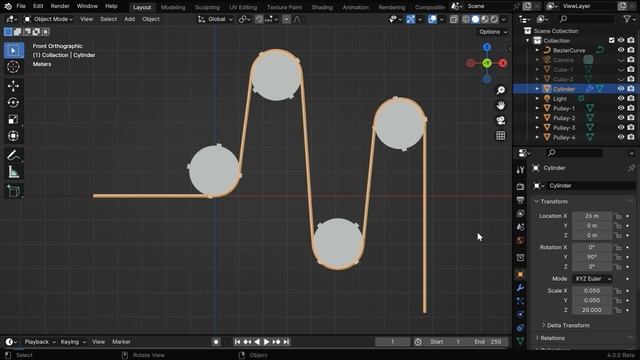
Task: Click the Pan view hand icon
Action: click(x=500, y=105)
